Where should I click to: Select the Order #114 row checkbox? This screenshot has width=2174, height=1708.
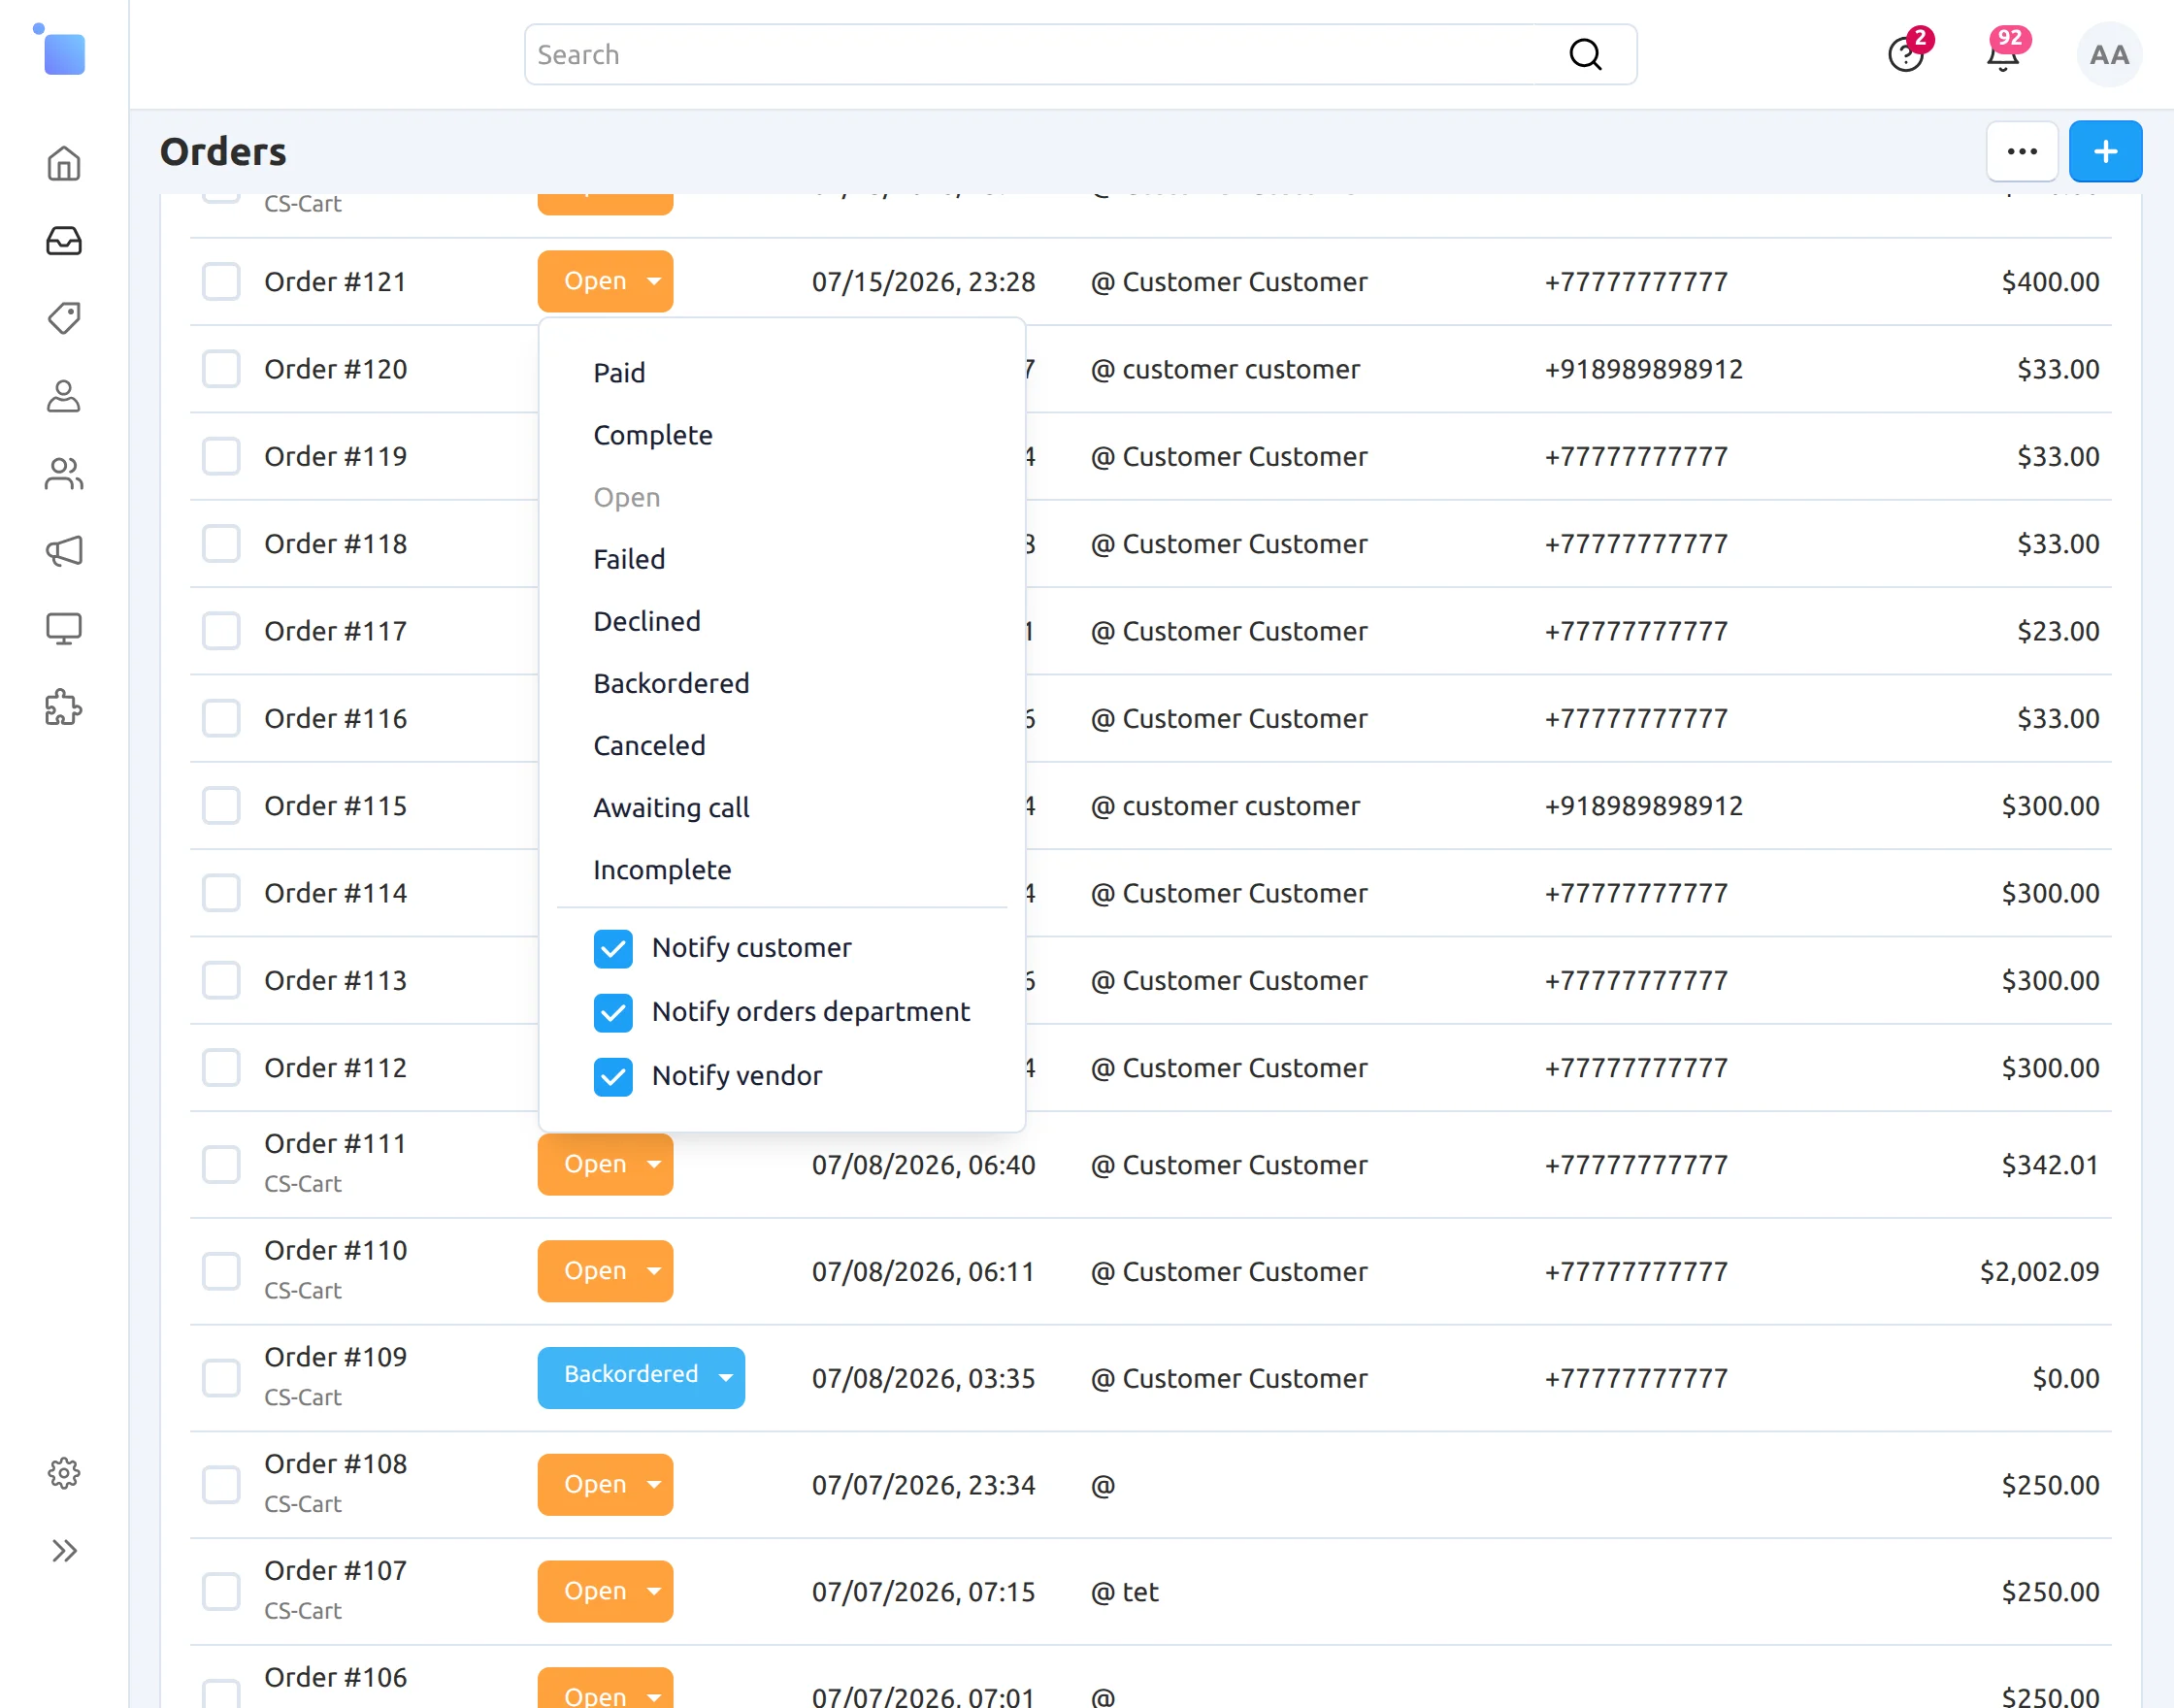pos(221,893)
